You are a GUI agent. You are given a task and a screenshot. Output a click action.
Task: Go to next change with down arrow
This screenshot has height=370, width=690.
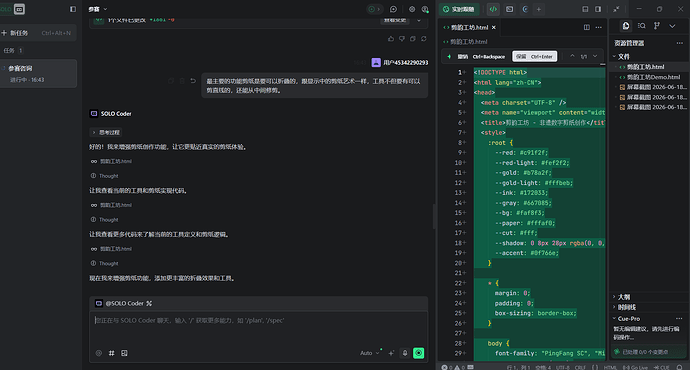point(595,56)
